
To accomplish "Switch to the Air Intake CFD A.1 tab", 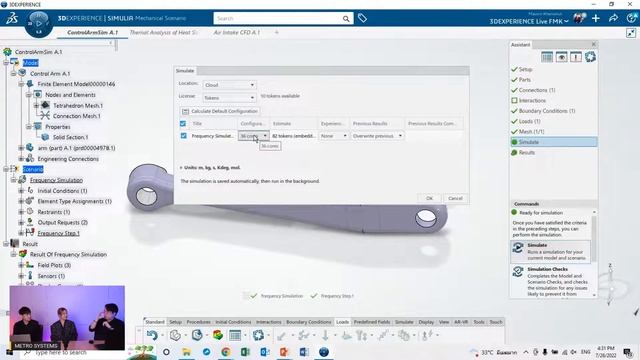I will (236, 32).
